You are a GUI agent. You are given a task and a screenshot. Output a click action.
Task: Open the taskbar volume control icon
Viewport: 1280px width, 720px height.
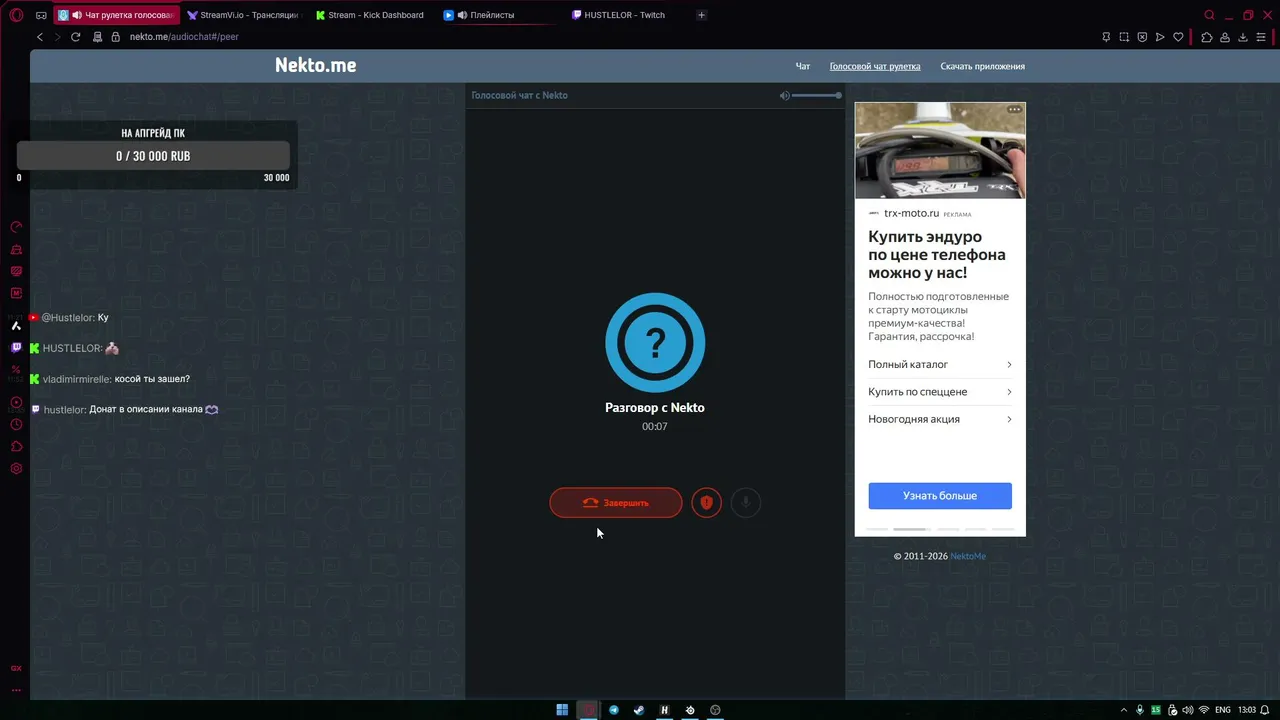(1187, 710)
